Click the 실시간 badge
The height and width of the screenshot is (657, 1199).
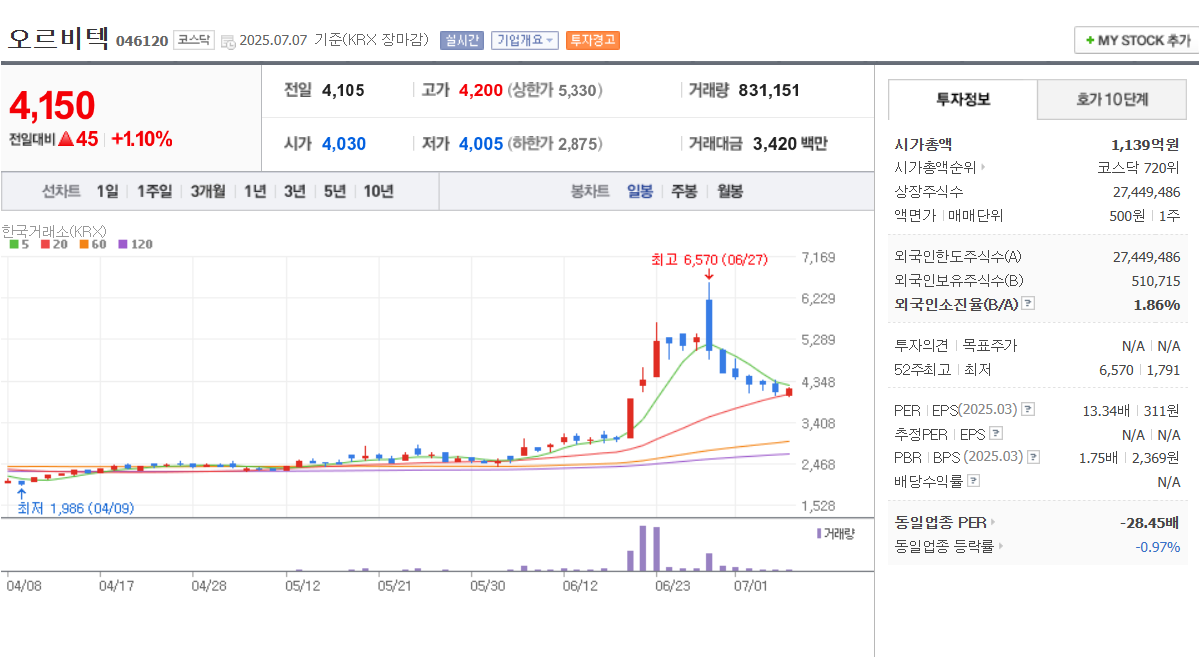(462, 41)
